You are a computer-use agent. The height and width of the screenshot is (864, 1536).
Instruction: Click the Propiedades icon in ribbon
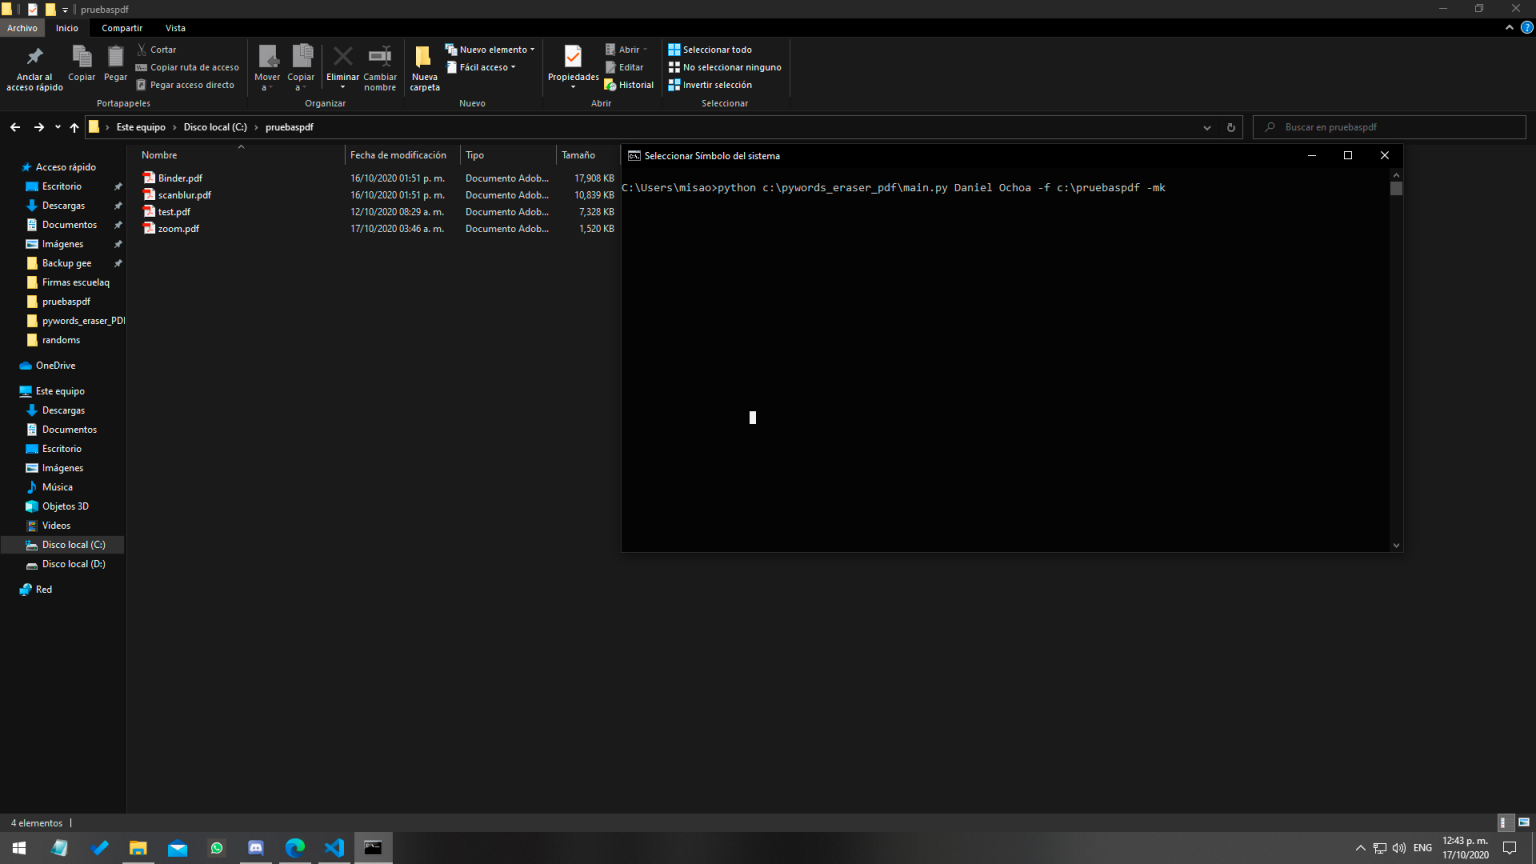tap(573, 58)
